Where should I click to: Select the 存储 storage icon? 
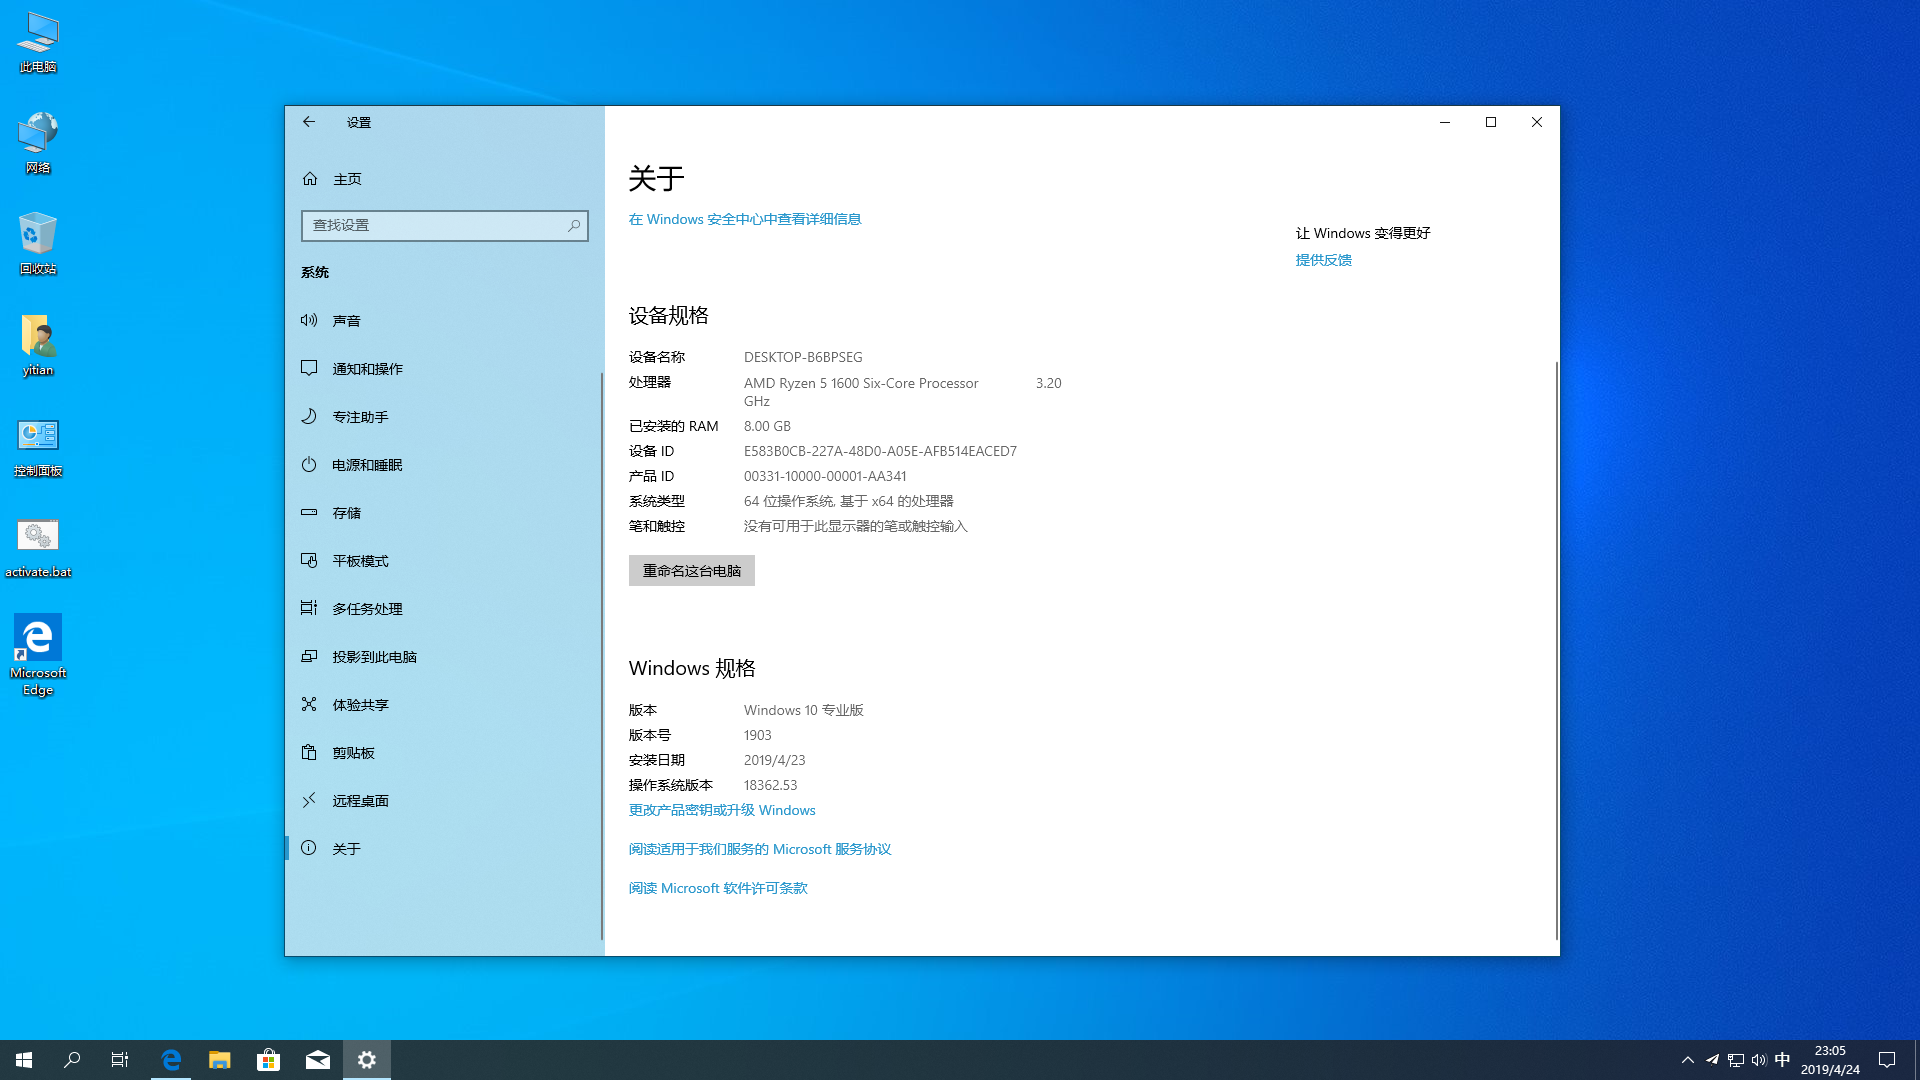click(309, 512)
